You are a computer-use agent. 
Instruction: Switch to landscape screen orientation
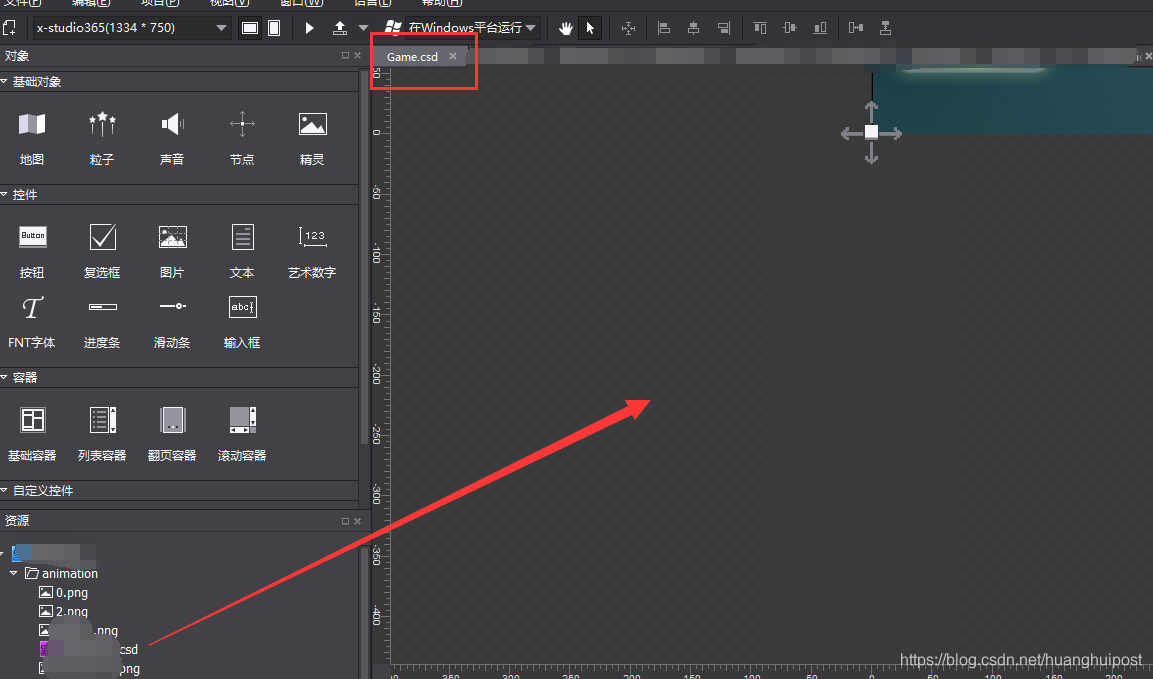250,28
